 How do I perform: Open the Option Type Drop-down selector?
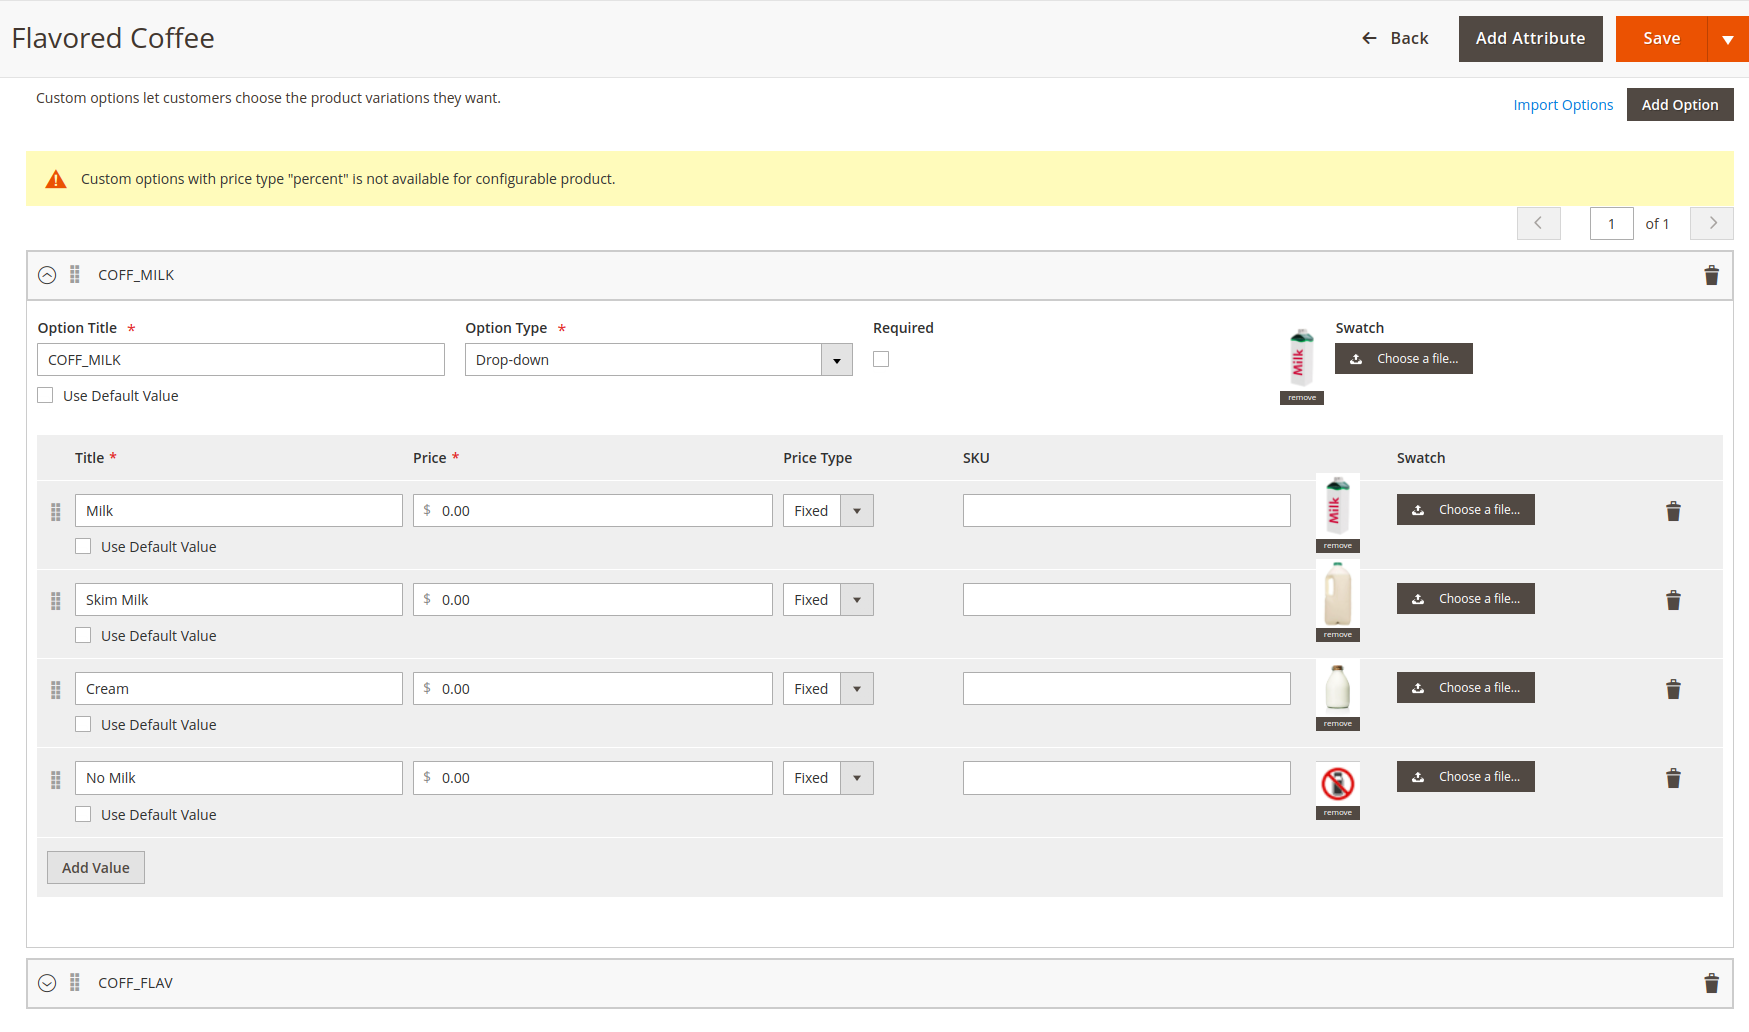658,360
